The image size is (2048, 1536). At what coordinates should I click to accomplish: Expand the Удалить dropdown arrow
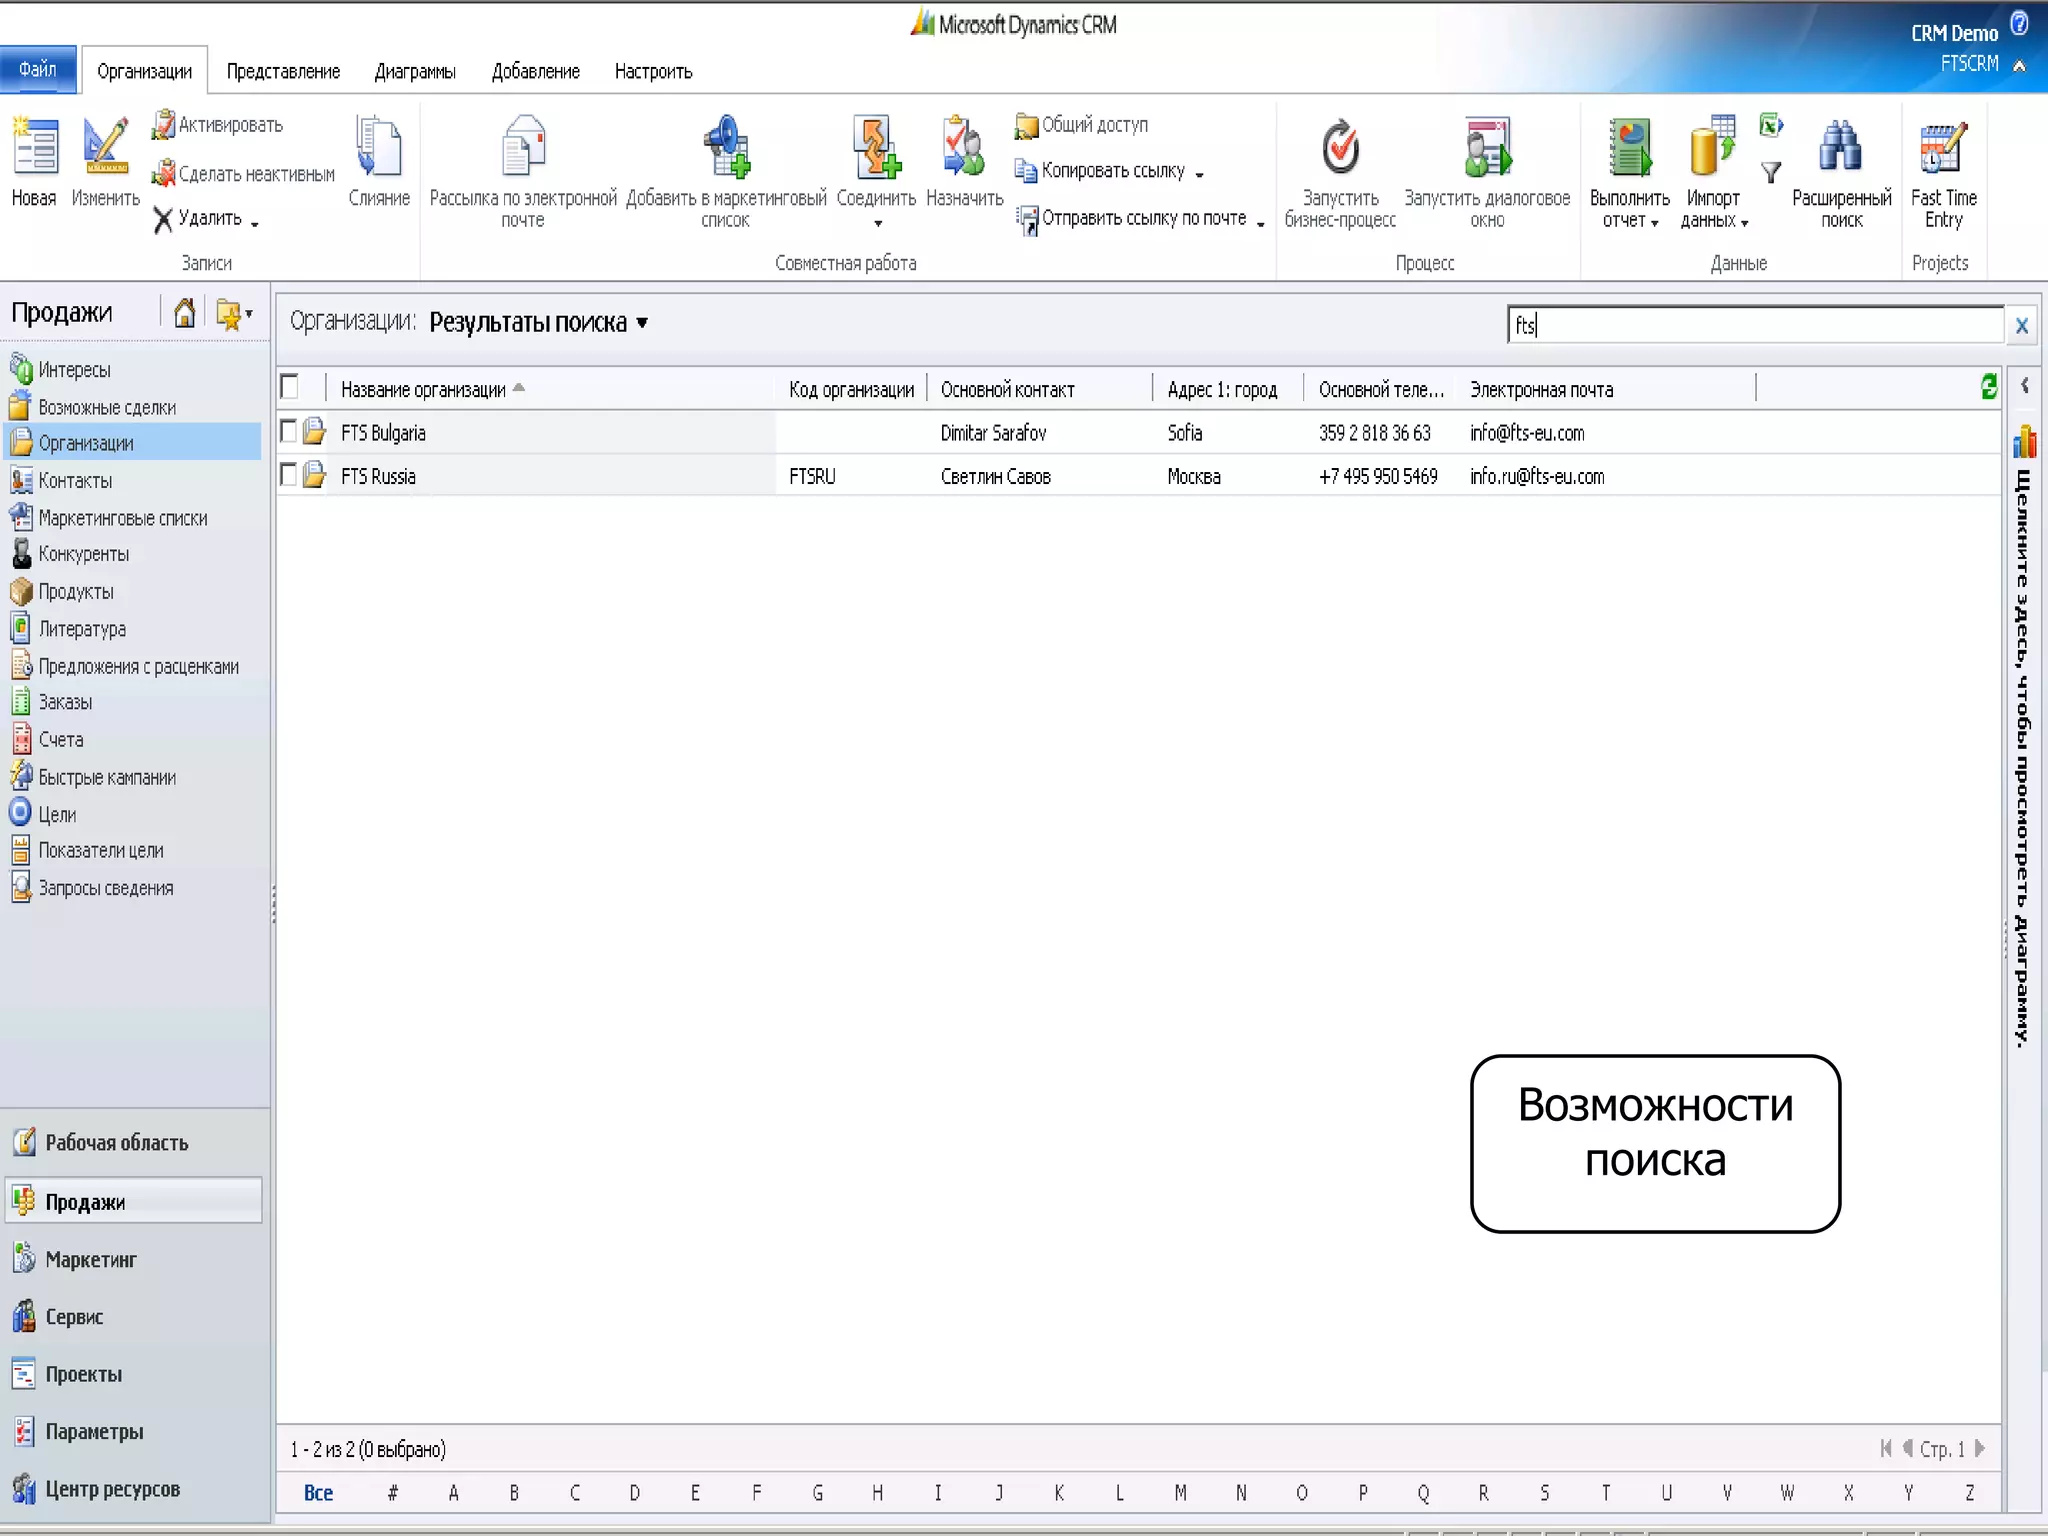tap(255, 223)
